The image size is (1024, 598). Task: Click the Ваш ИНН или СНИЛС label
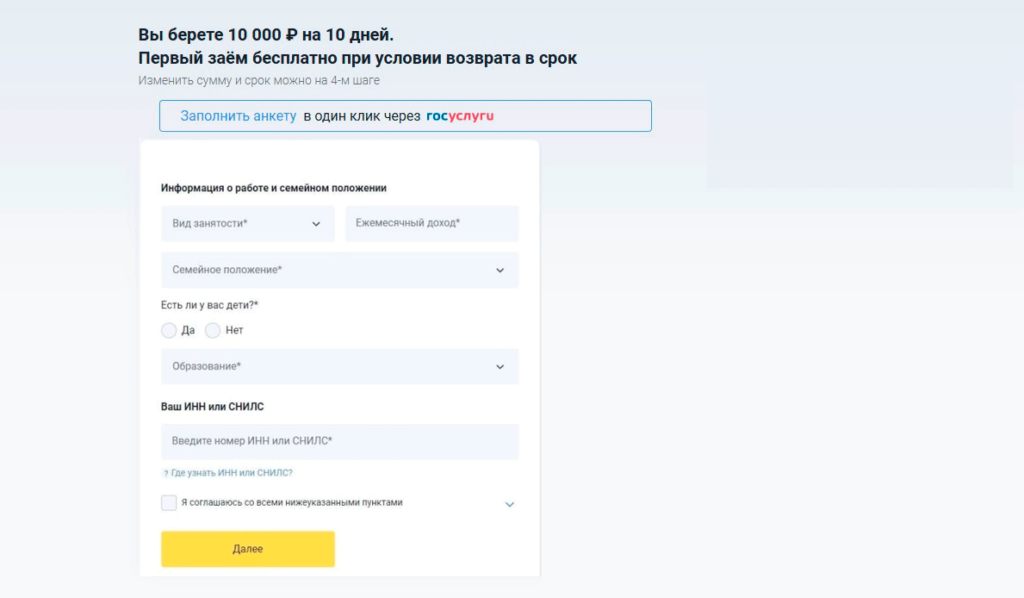[212, 407]
